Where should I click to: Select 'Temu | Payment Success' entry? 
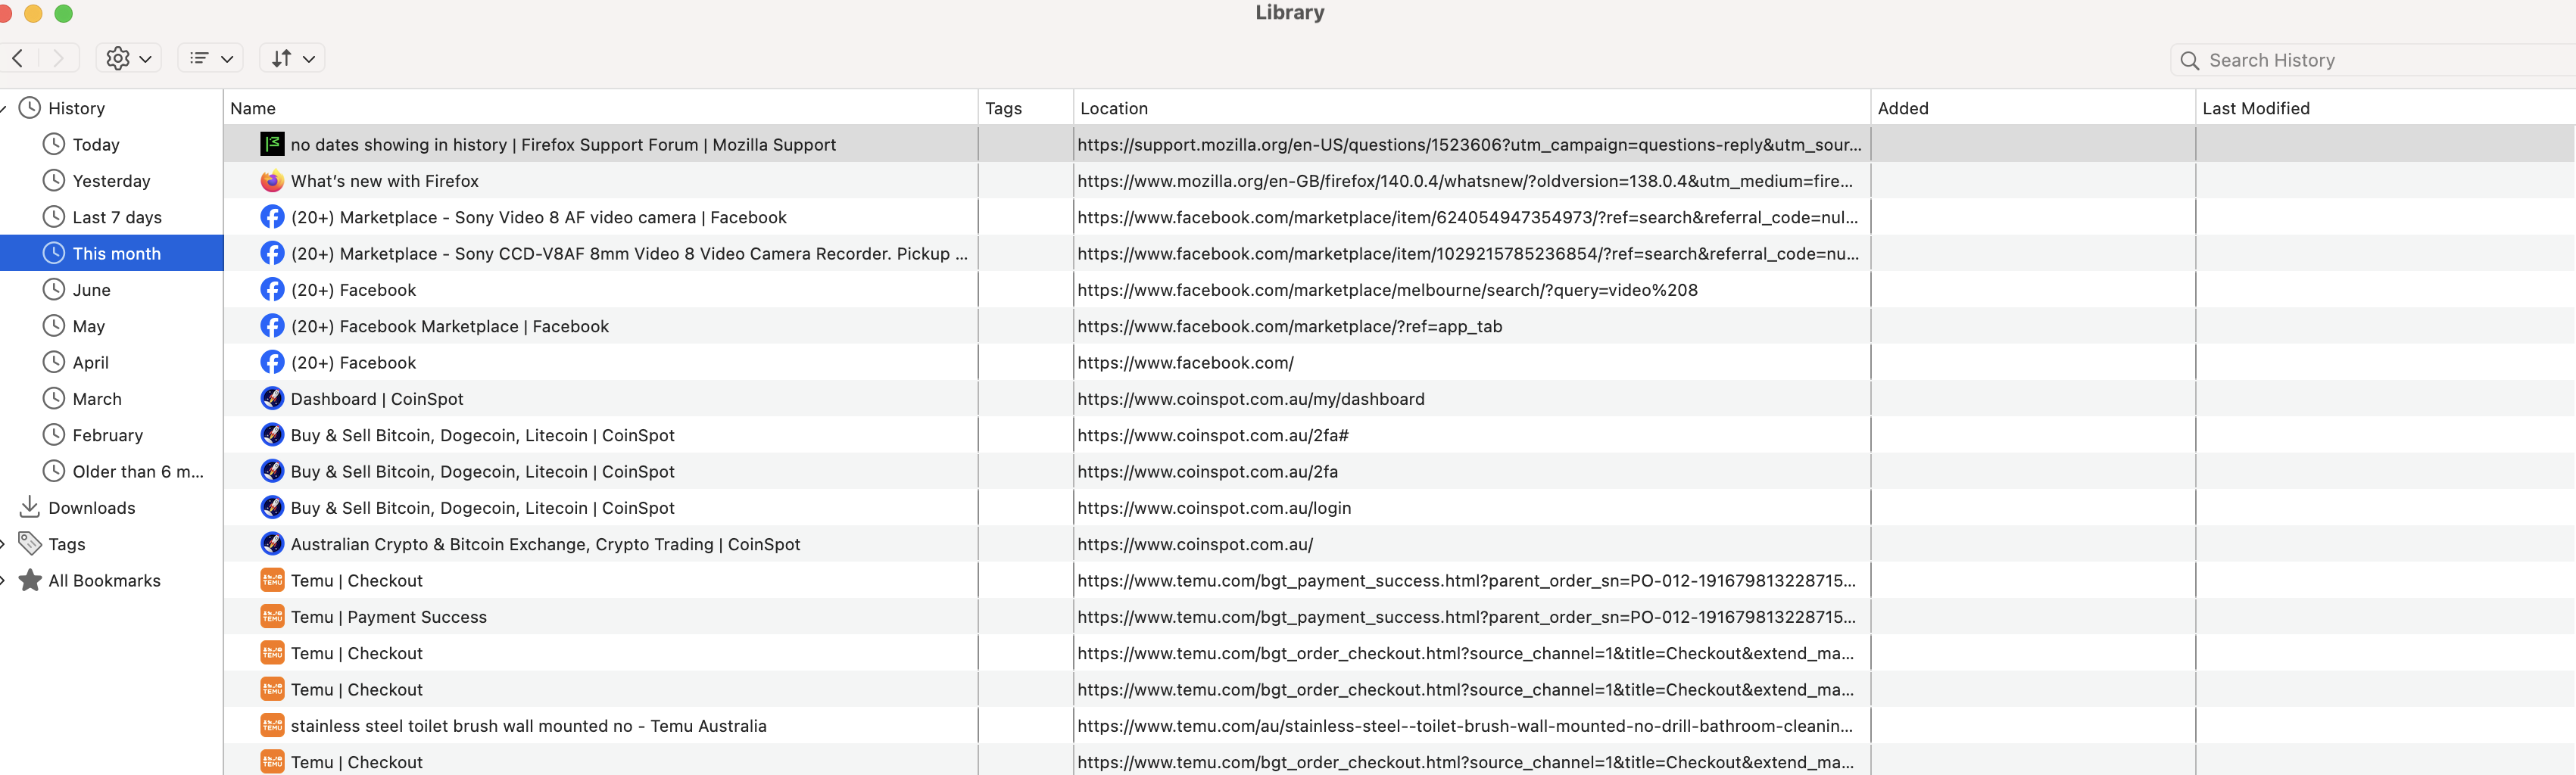click(388, 617)
